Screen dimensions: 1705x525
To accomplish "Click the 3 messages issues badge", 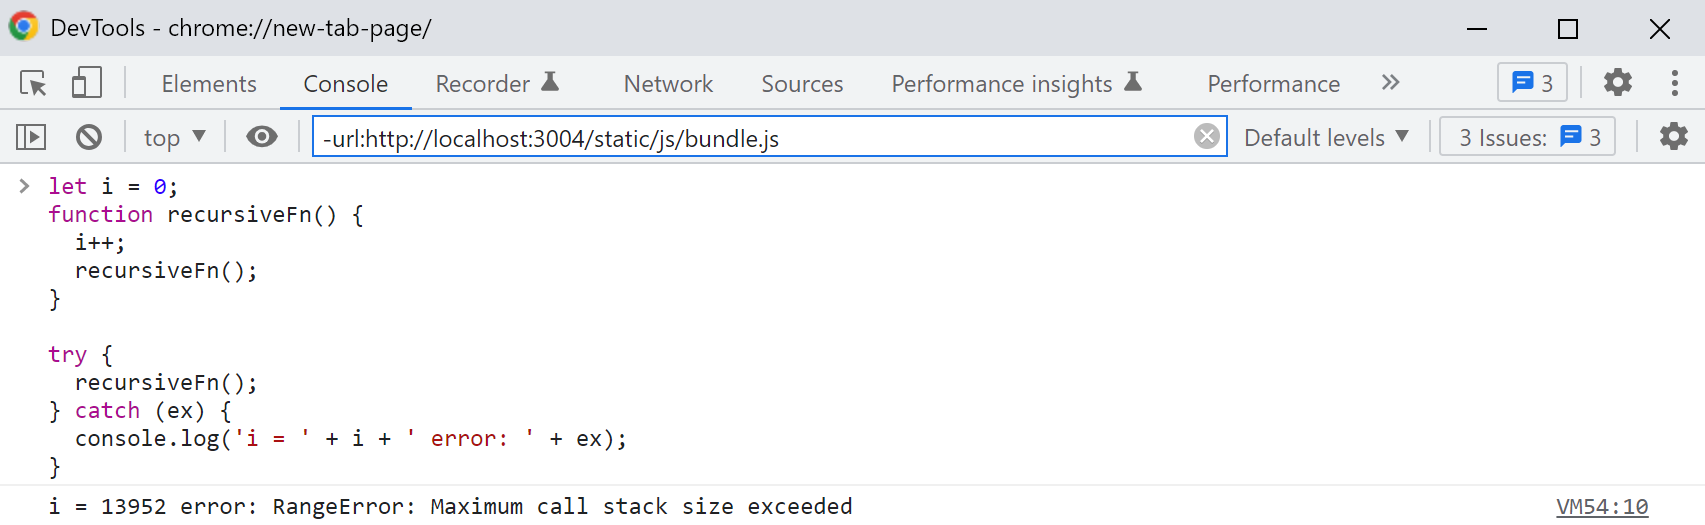I will pyautogui.click(x=1531, y=83).
